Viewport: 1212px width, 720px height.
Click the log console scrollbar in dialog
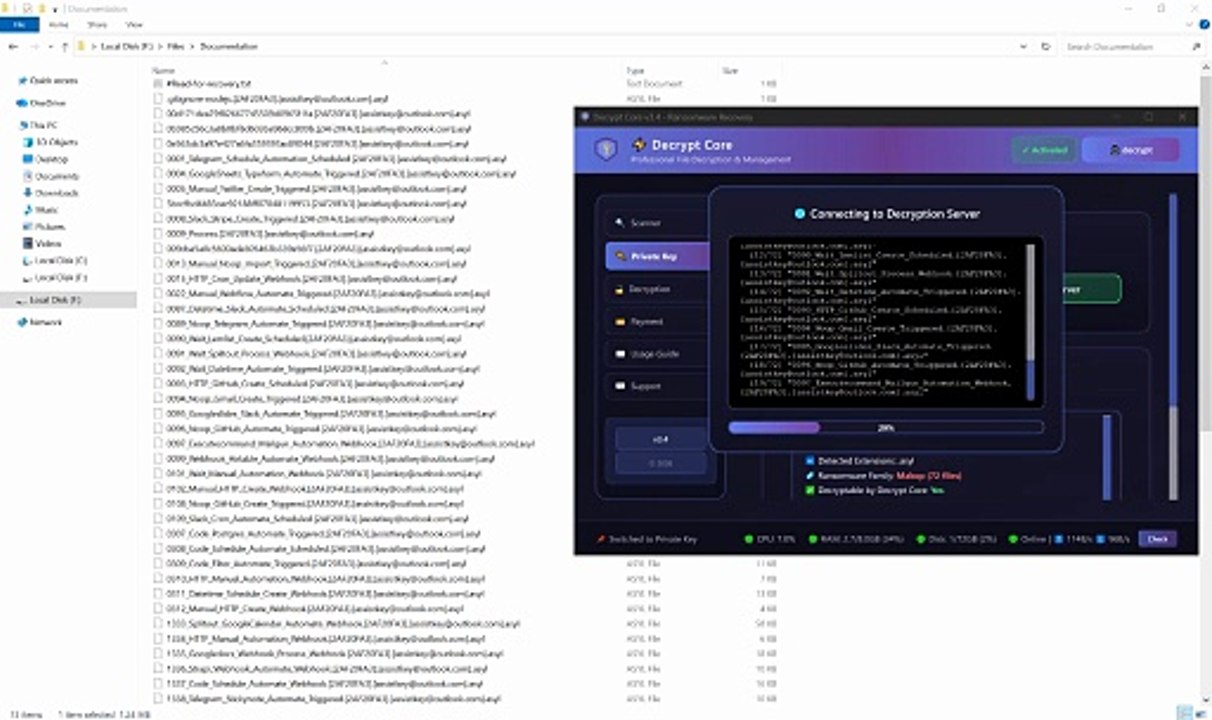click(x=1030, y=322)
